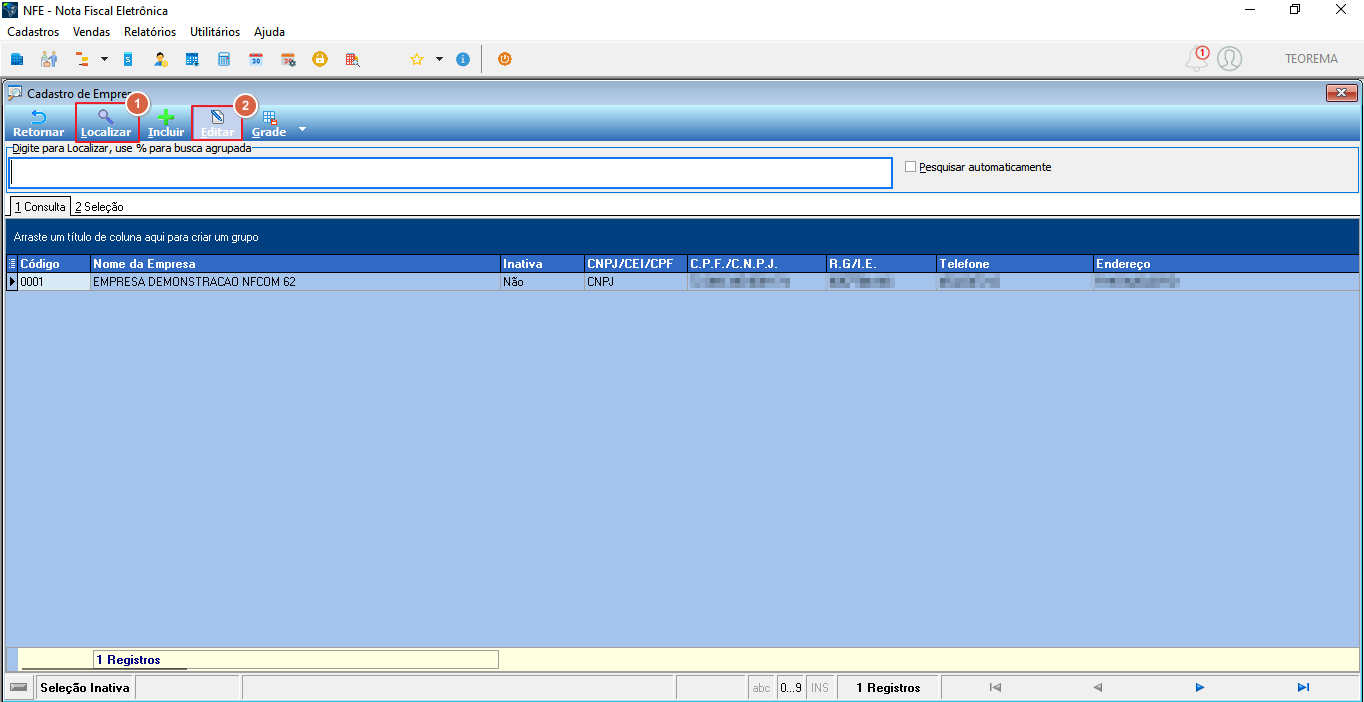Expand the hierarchy icon dropdown arrow
The width and height of the screenshot is (1364, 702).
point(104,59)
